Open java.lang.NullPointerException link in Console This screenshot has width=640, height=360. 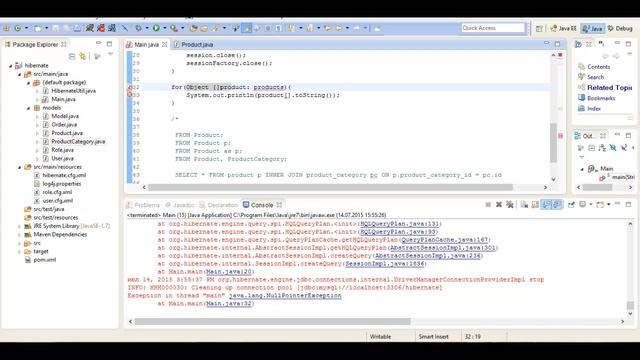[285, 296]
